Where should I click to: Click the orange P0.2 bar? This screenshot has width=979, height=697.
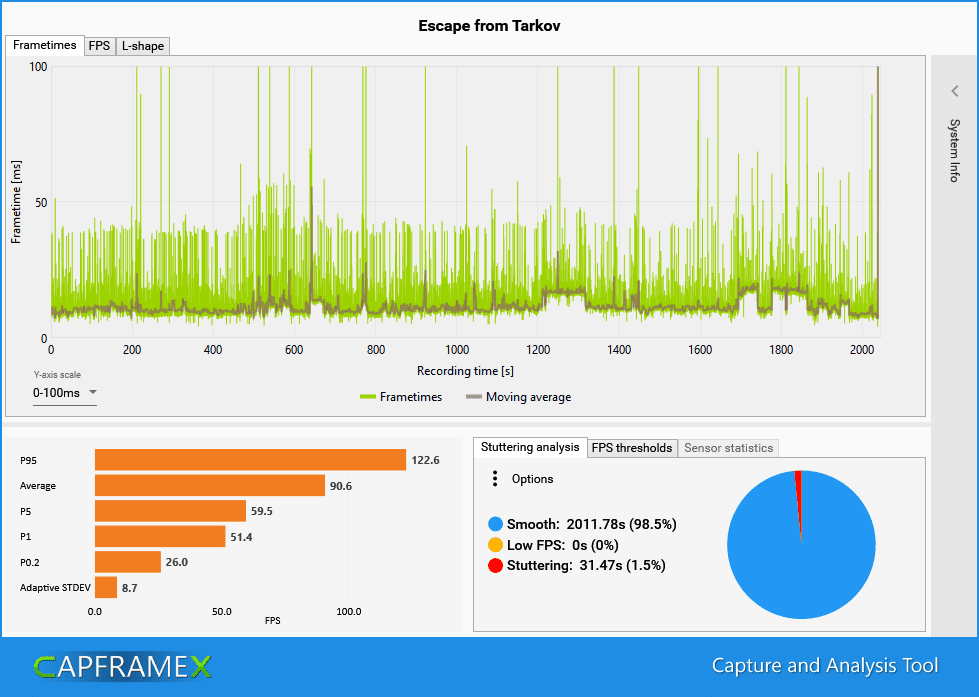[128, 562]
